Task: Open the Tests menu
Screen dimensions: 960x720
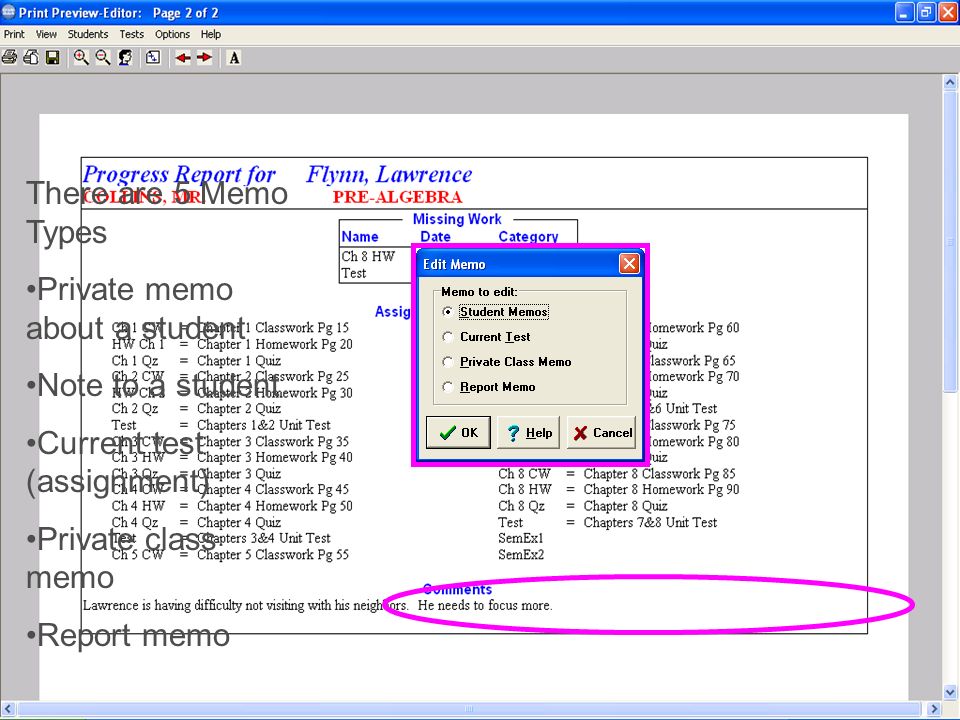Action: coord(132,34)
